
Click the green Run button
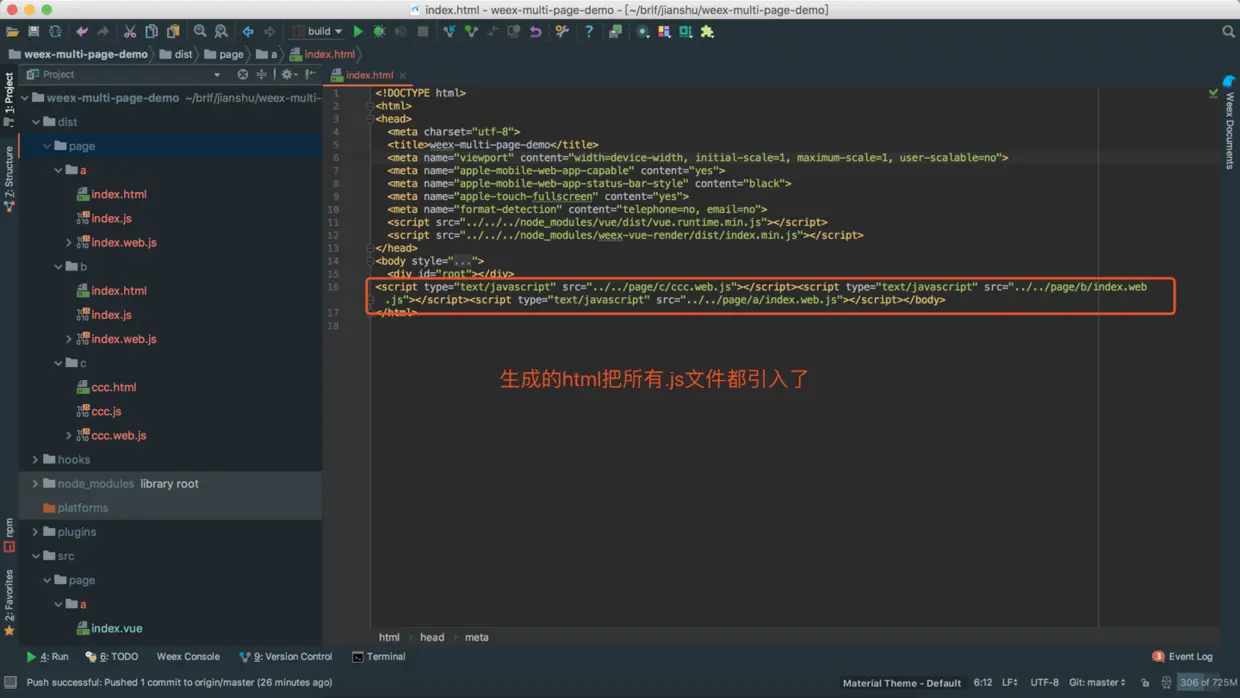coord(358,32)
